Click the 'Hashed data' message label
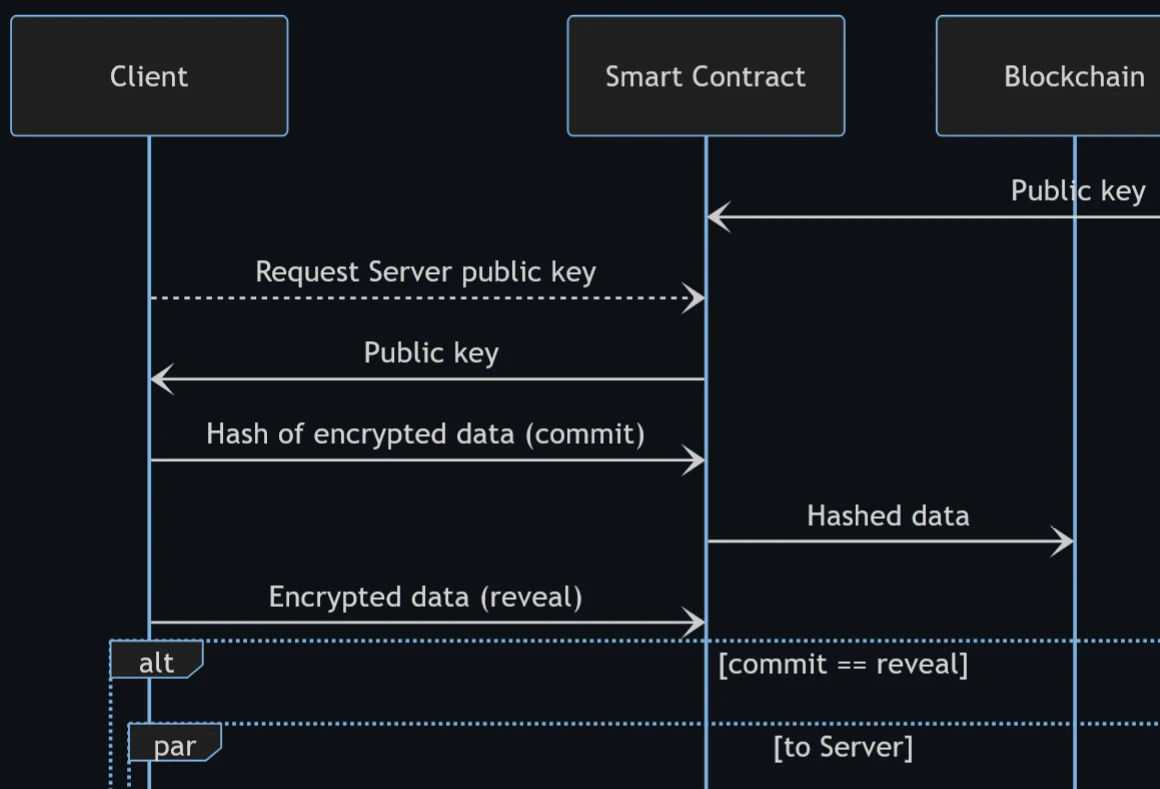 tap(888, 515)
